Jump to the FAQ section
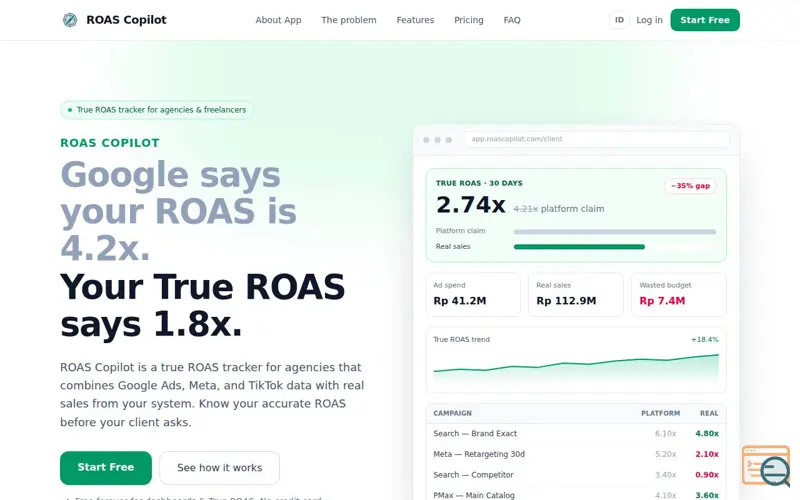Image resolution: width=800 pixels, height=500 pixels. 512,20
